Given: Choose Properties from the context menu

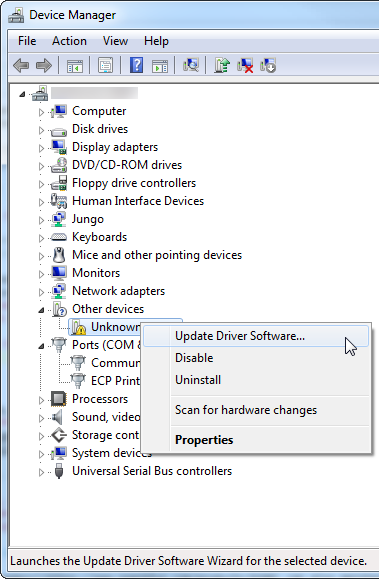Looking at the screenshot, I should tap(256, 440).
